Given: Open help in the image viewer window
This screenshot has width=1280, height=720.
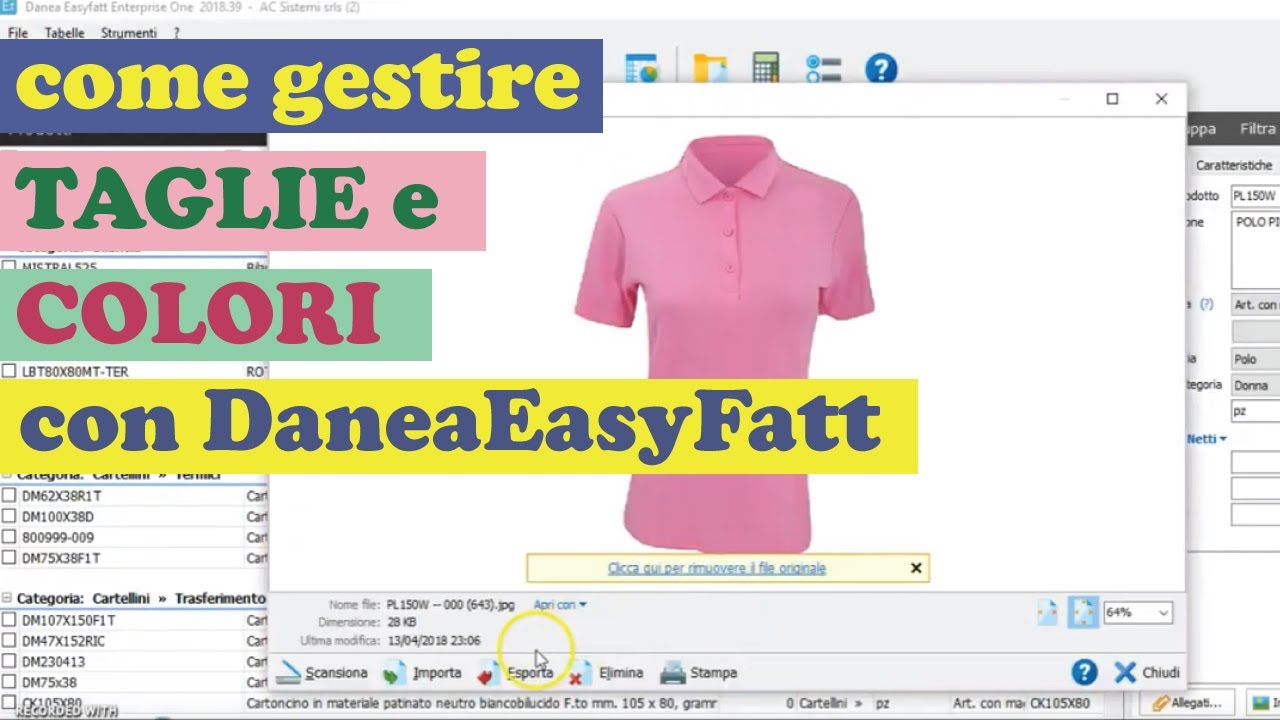Looking at the screenshot, I should tap(1084, 672).
